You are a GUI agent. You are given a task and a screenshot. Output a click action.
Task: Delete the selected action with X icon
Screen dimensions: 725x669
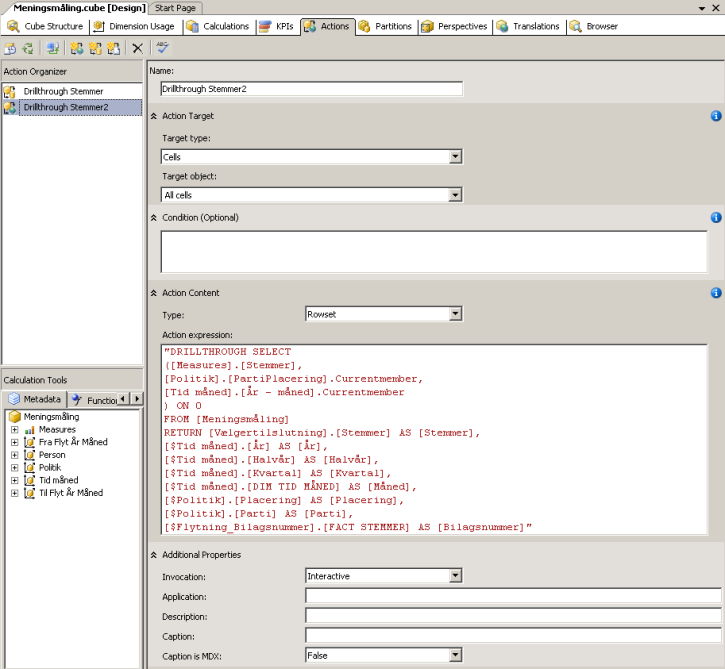137,48
